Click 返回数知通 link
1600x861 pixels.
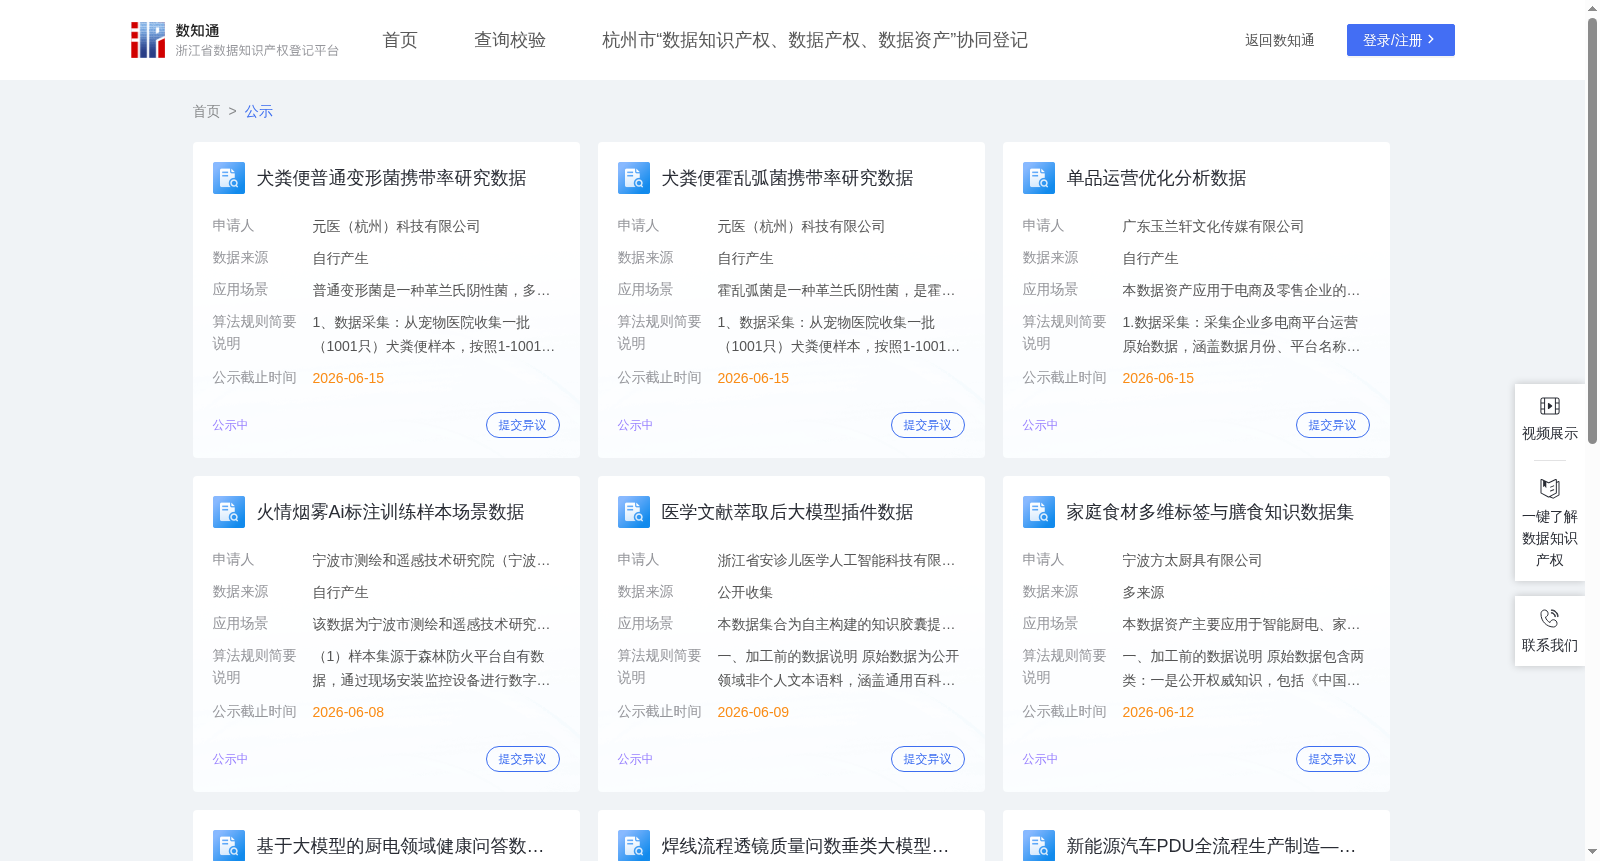pyautogui.click(x=1279, y=40)
